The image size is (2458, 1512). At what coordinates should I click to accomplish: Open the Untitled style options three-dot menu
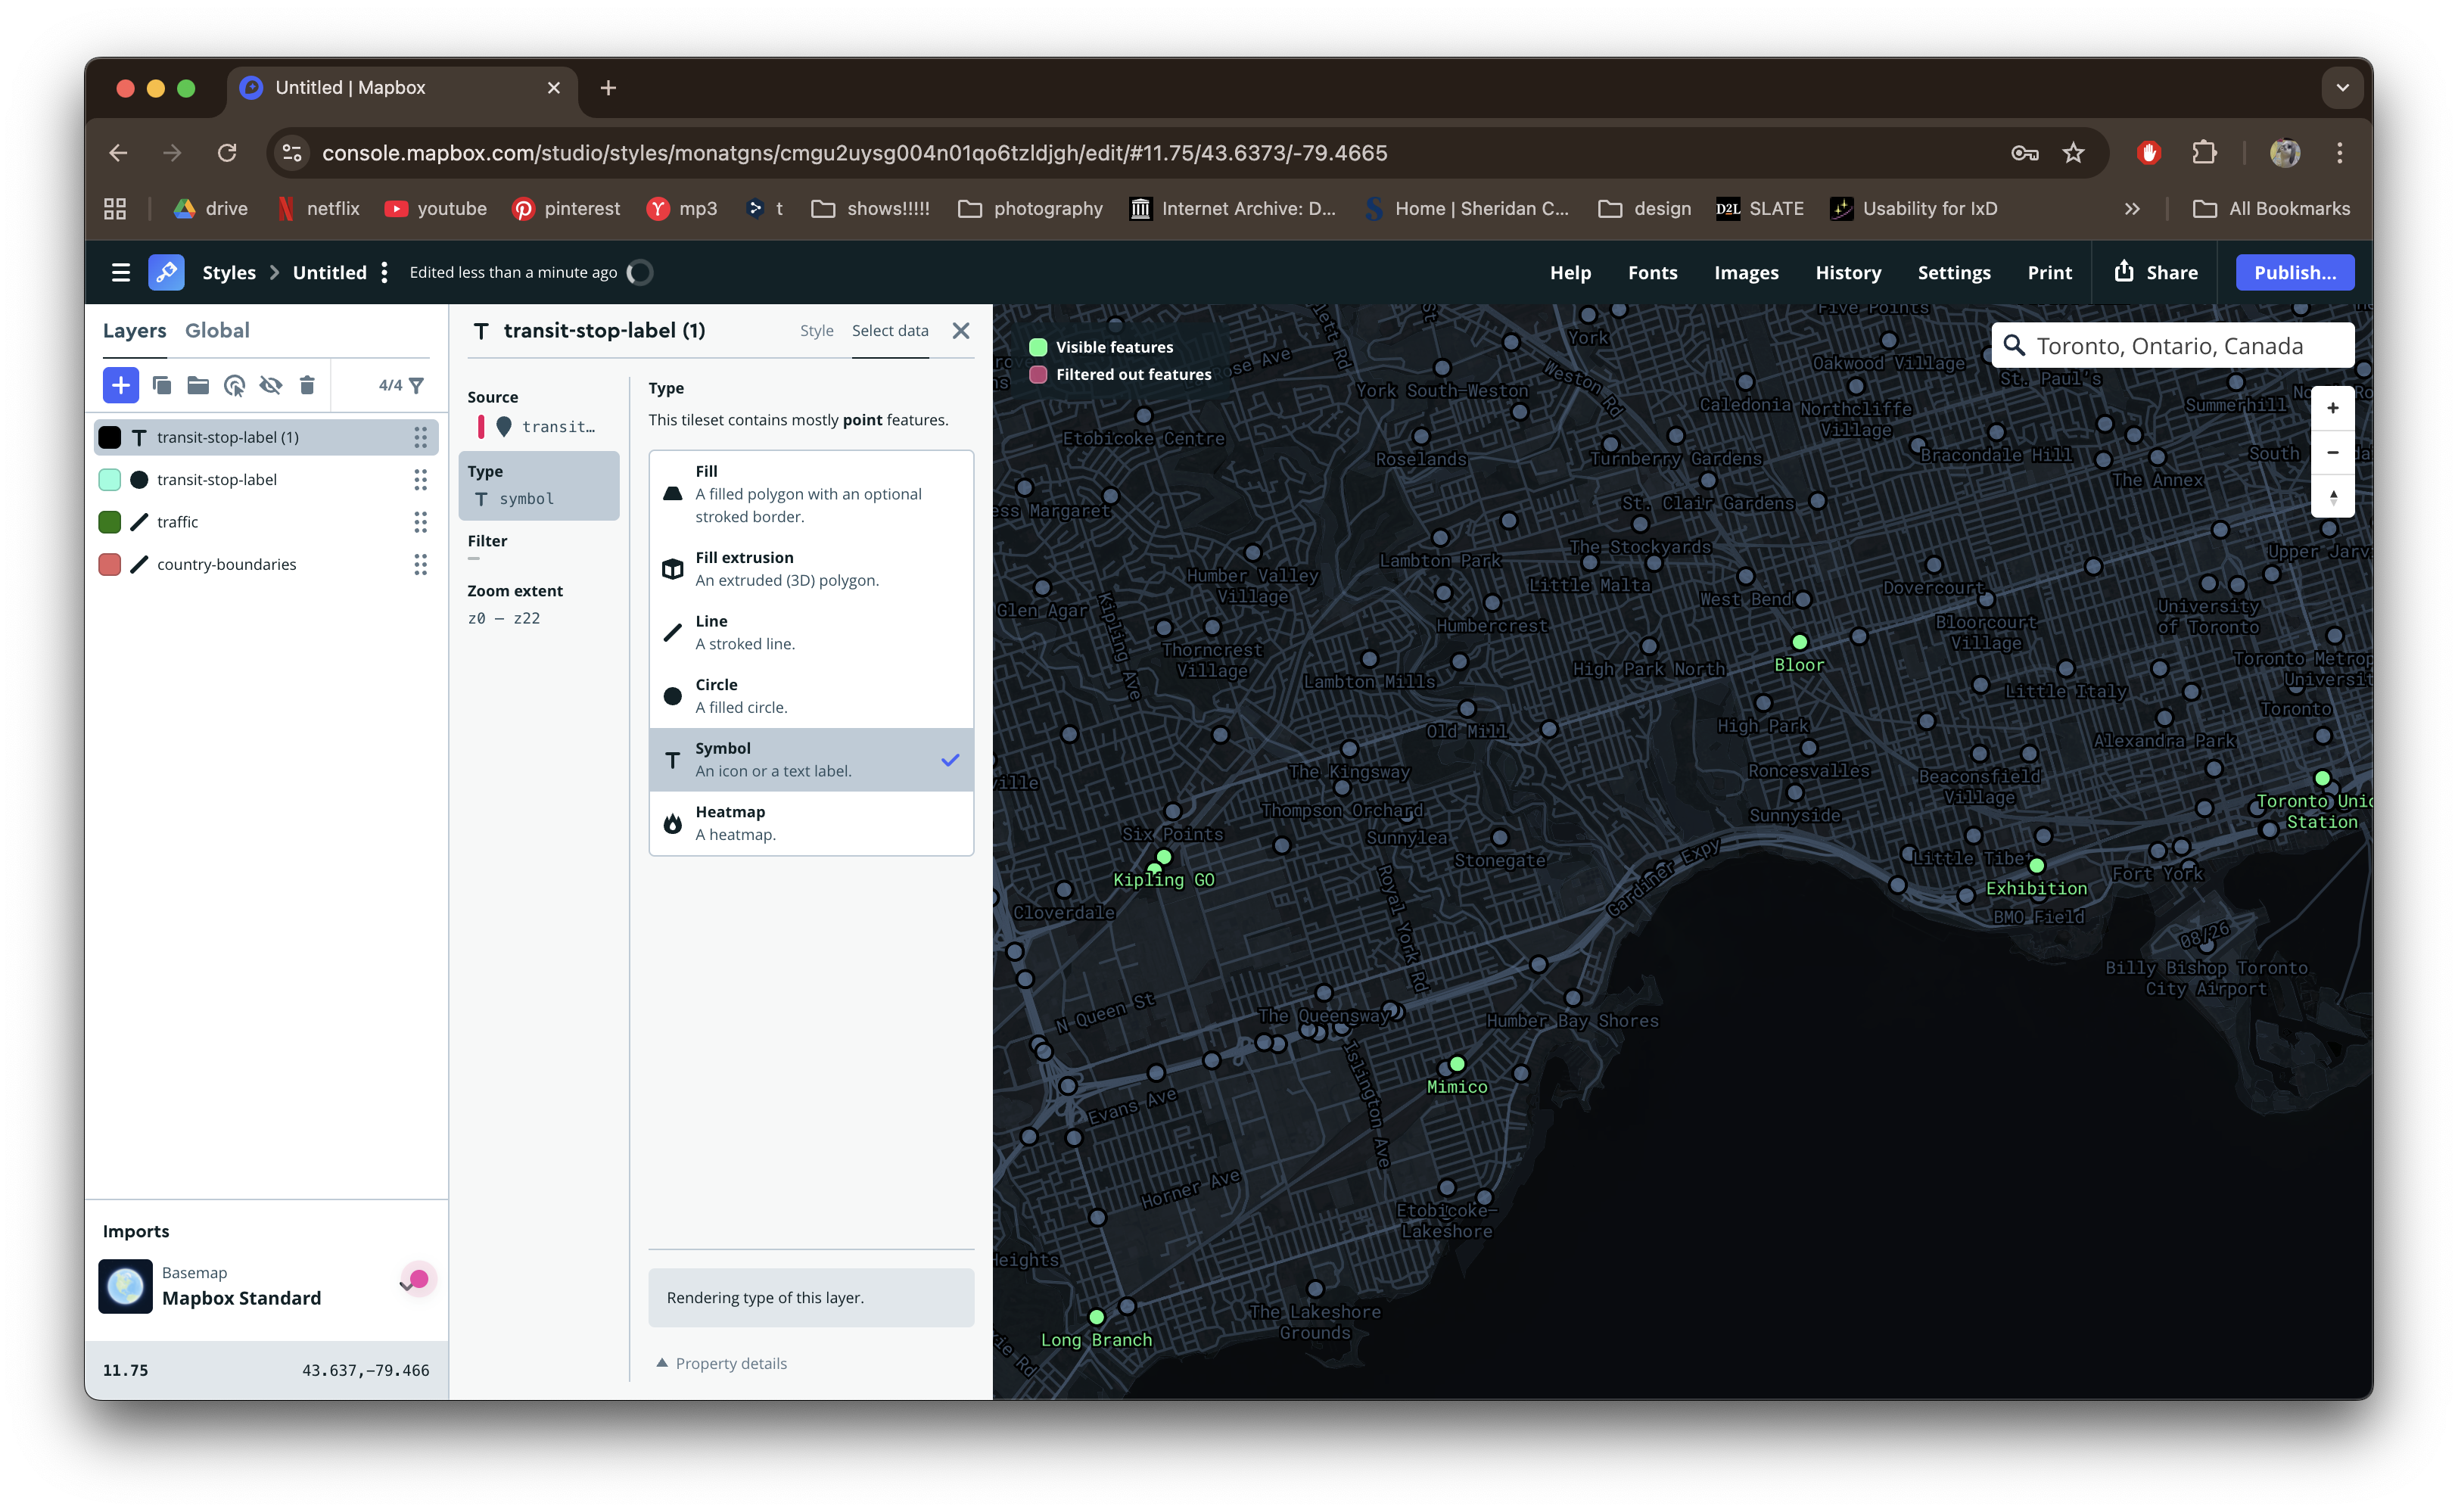(384, 272)
